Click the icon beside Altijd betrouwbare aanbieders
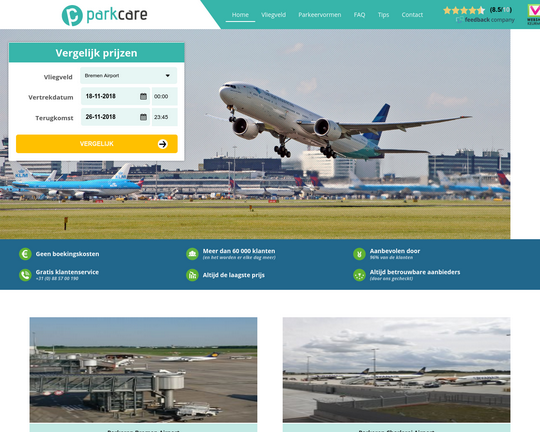This screenshot has height=432, width=540. [x=359, y=275]
